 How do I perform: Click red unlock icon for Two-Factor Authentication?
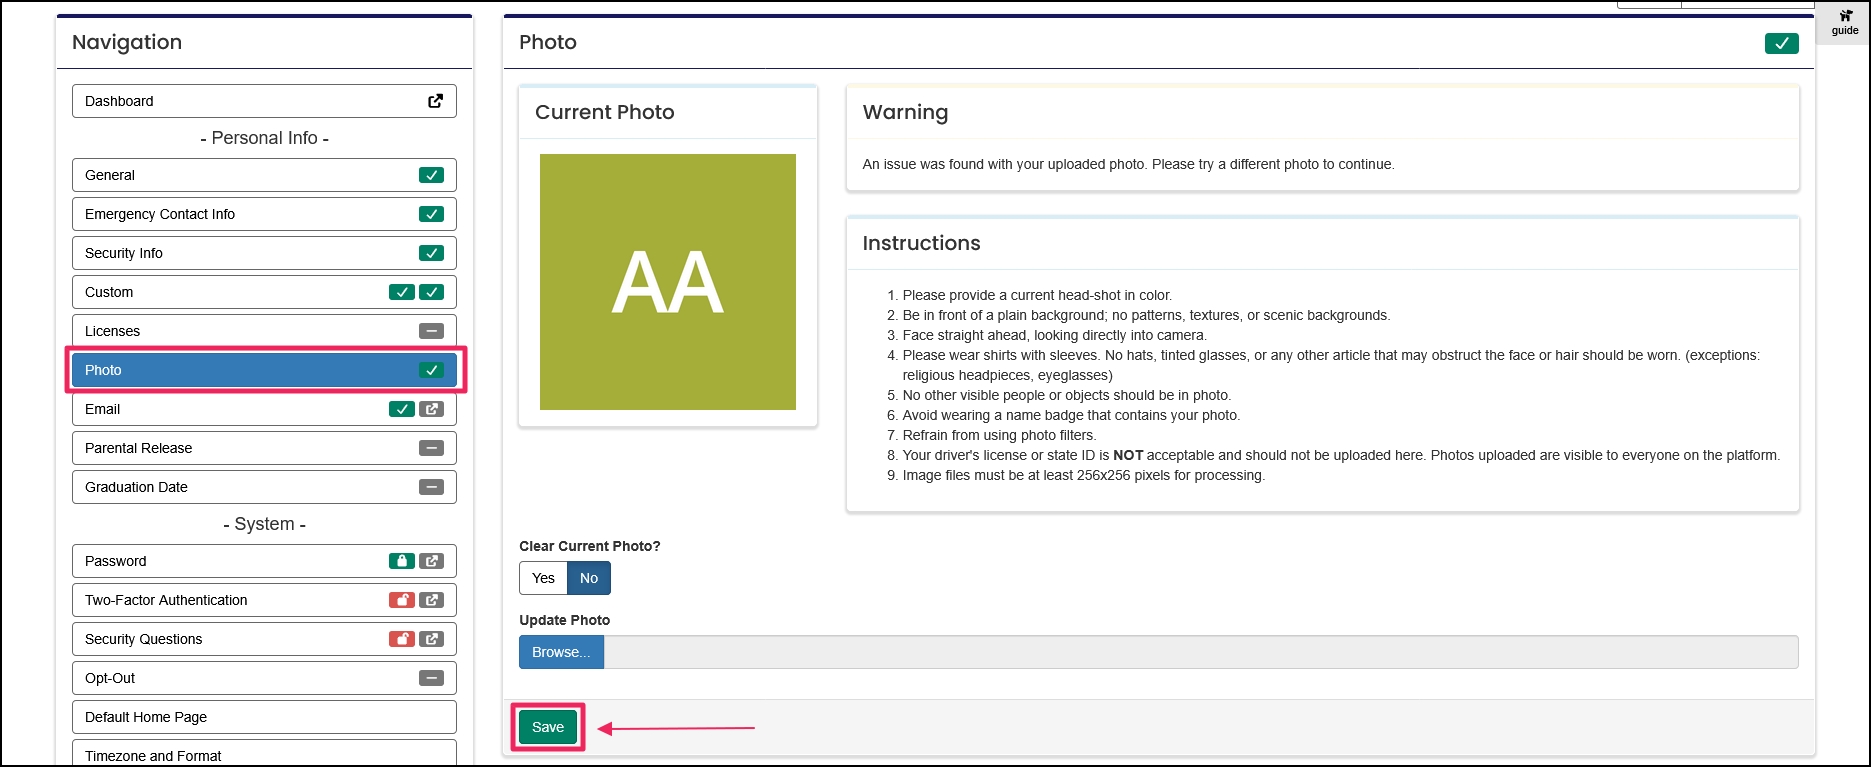click(401, 600)
